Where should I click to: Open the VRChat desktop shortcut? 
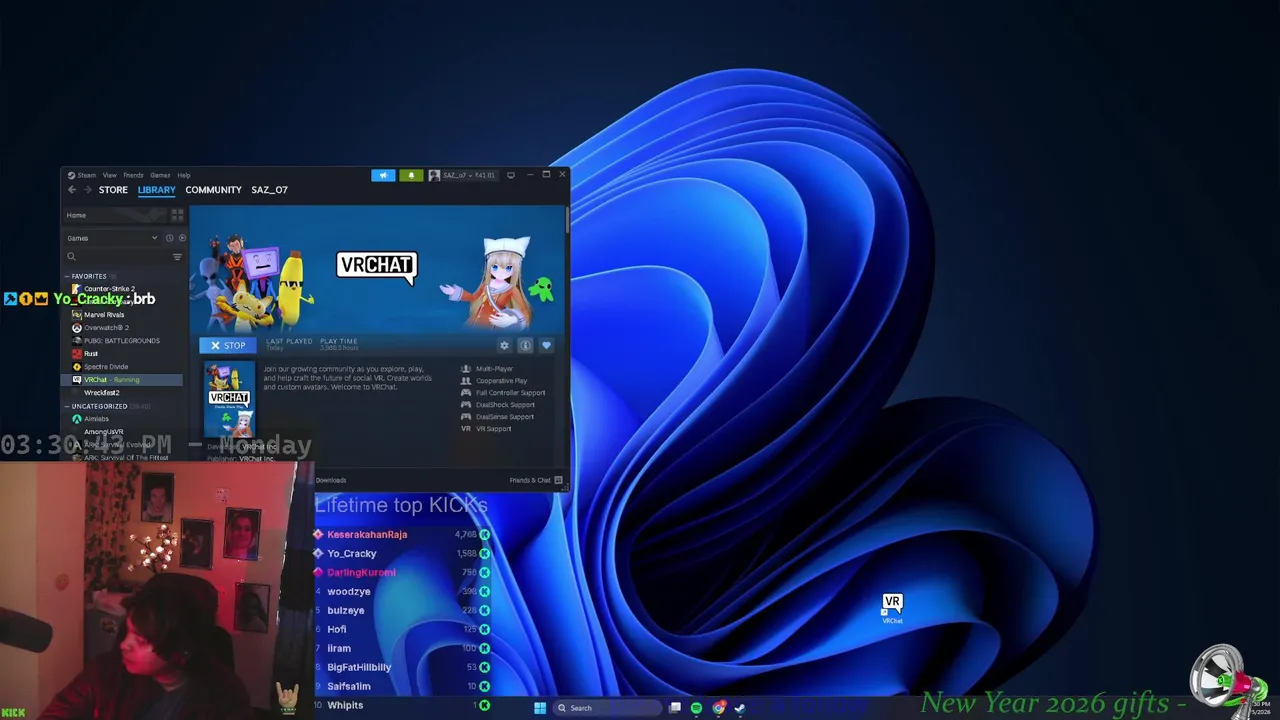(x=892, y=607)
